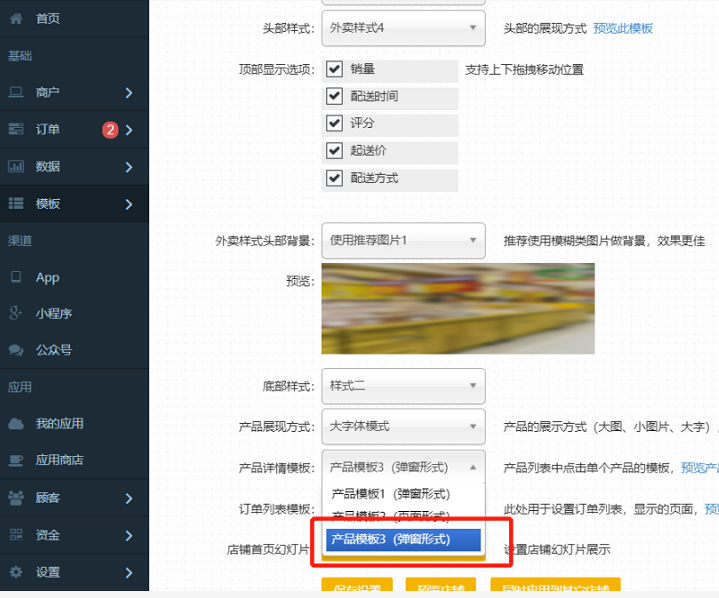Open the 底部样式 dropdown showing 样式二
This screenshot has width=719, height=598.
pos(403,386)
